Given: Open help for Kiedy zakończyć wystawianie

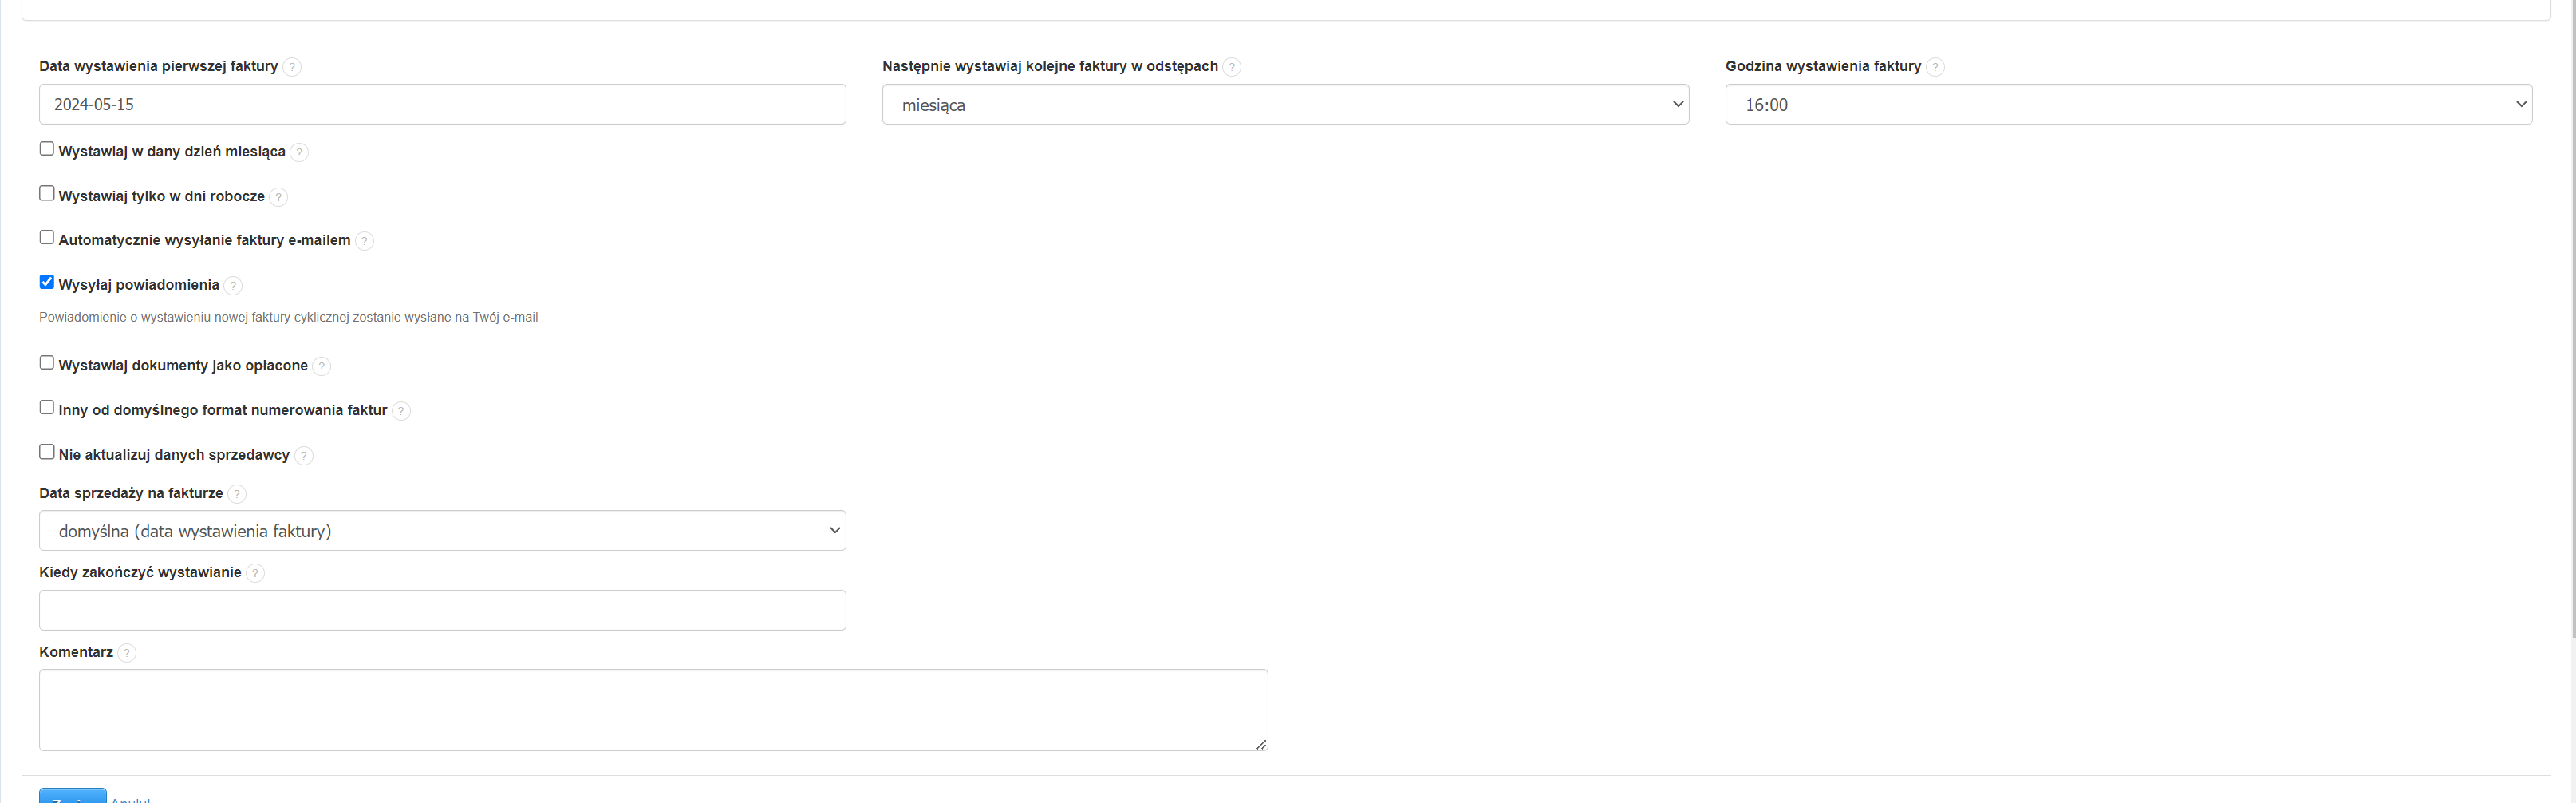Looking at the screenshot, I should click(255, 573).
